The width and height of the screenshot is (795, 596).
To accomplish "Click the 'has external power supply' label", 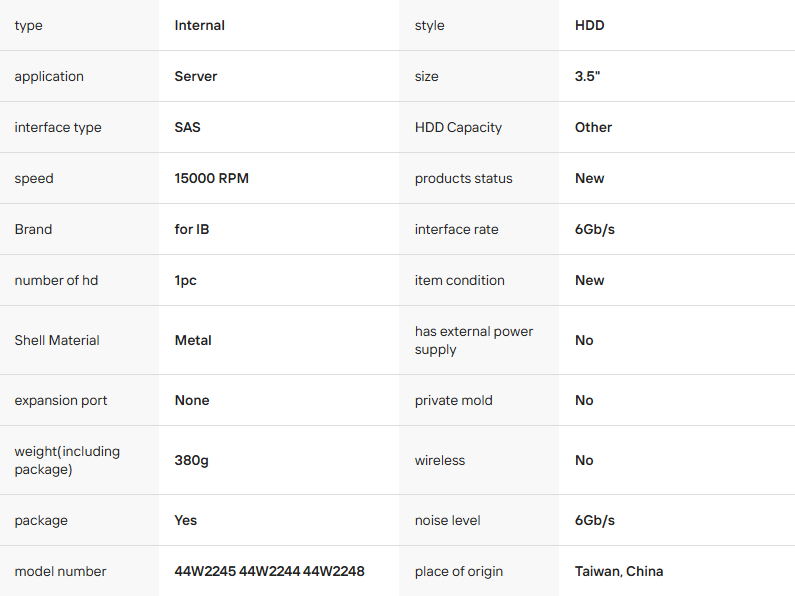I will click(474, 340).
